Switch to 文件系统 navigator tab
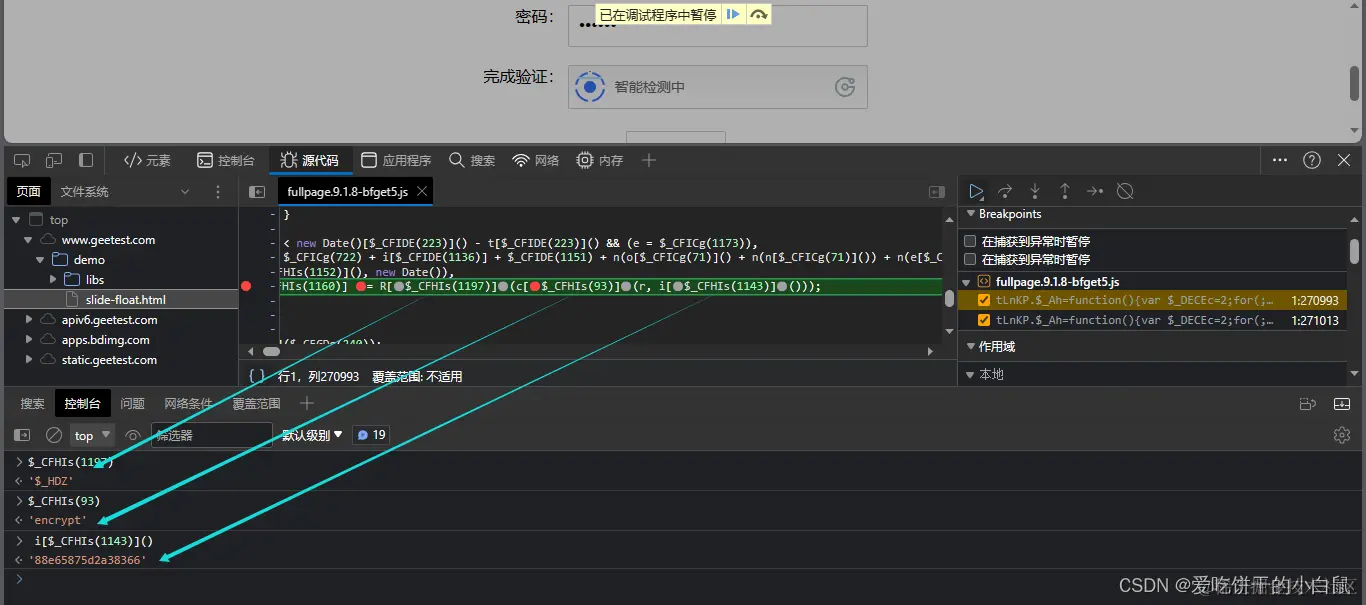 84,192
